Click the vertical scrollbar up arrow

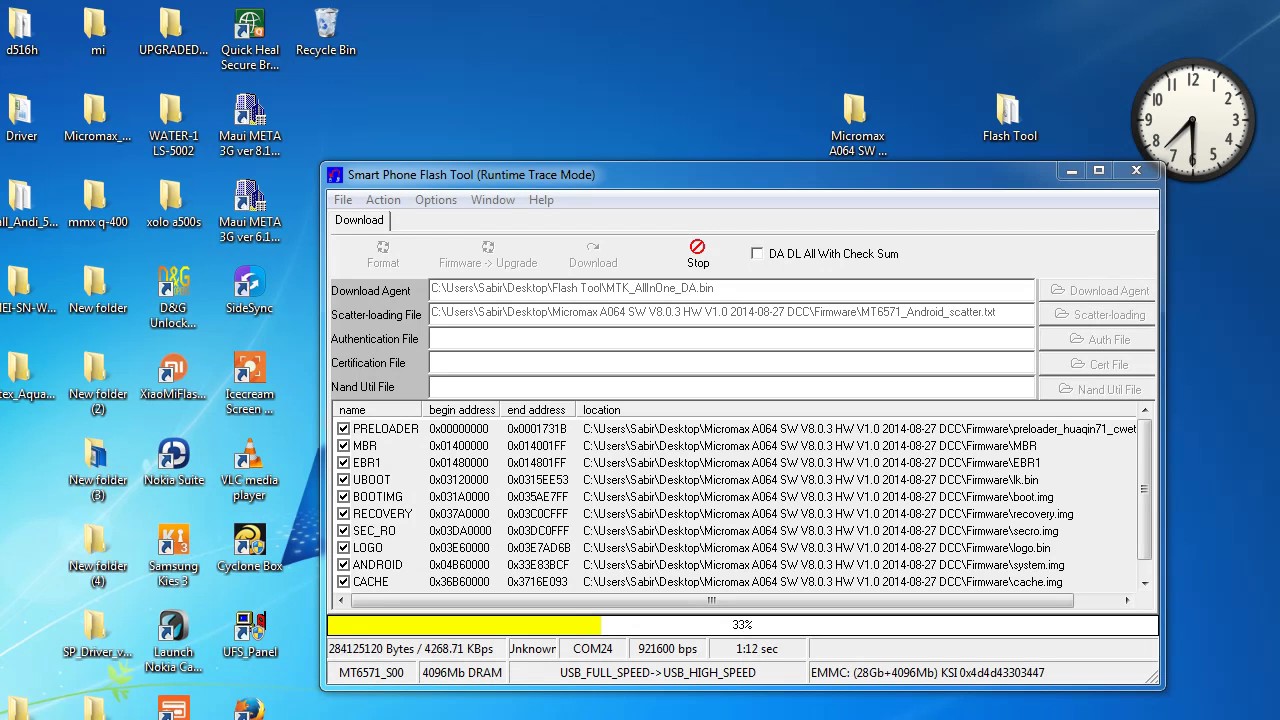[x=1144, y=410]
